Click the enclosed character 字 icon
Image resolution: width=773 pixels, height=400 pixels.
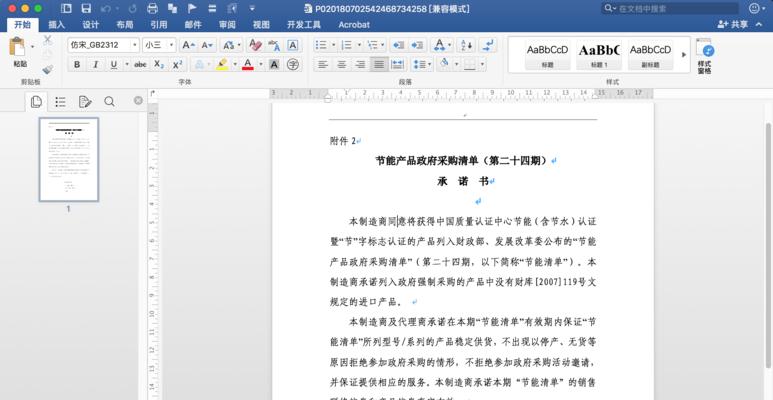[293, 65]
